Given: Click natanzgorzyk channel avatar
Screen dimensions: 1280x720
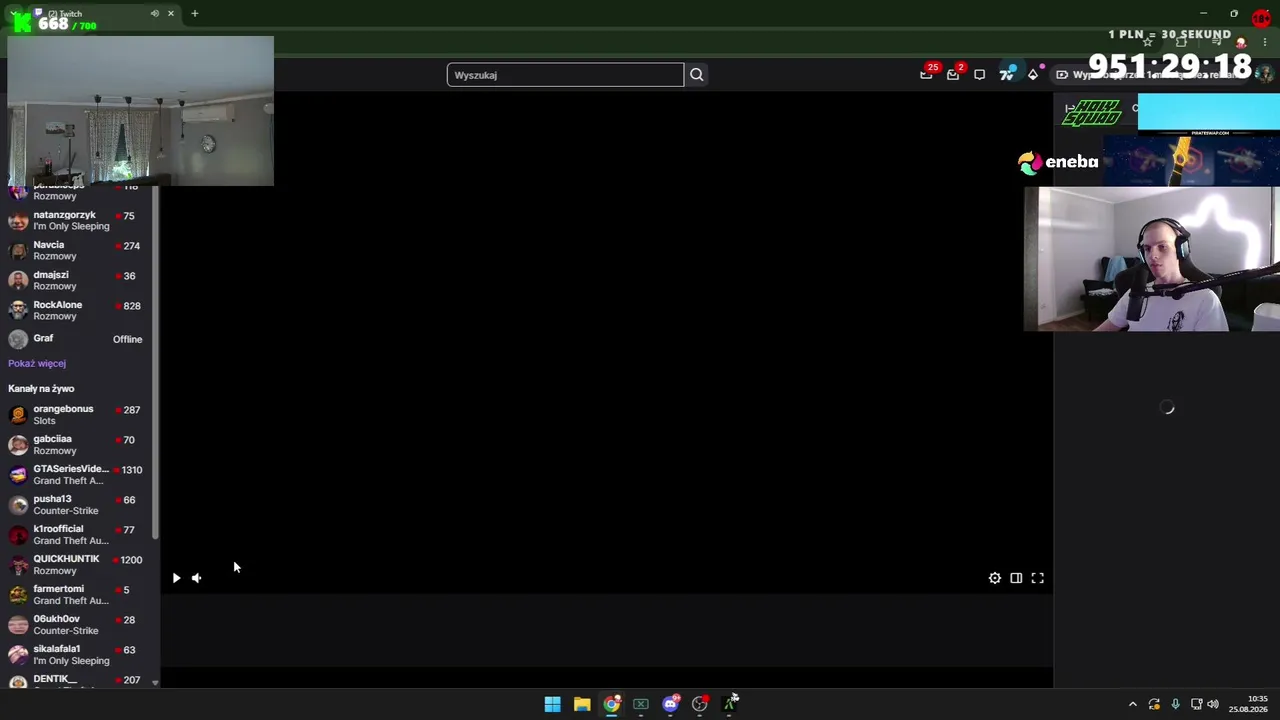Looking at the screenshot, I should [18, 220].
